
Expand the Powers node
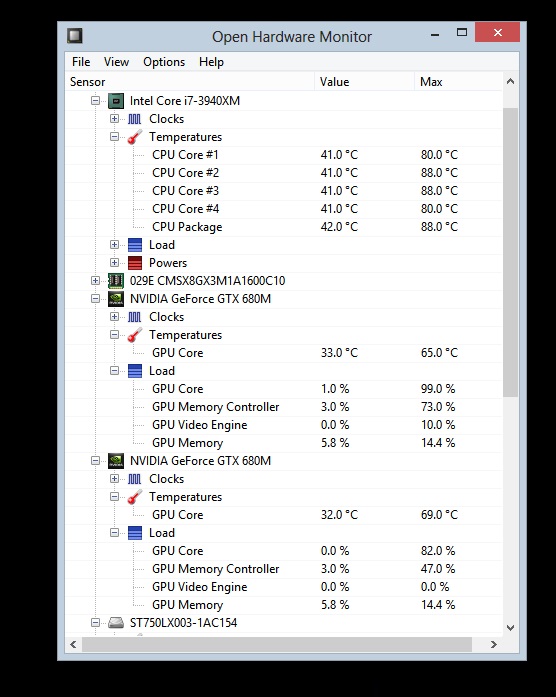click(x=114, y=263)
